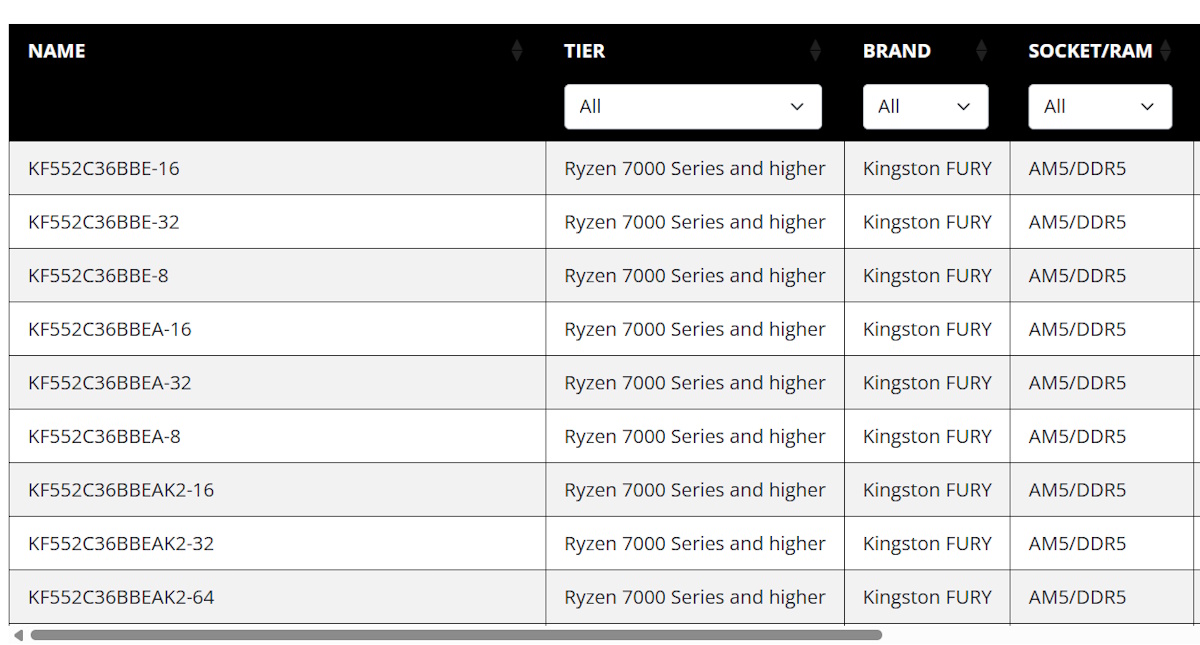Open the TIER filter dropdown
1200x645 pixels.
tap(692, 107)
